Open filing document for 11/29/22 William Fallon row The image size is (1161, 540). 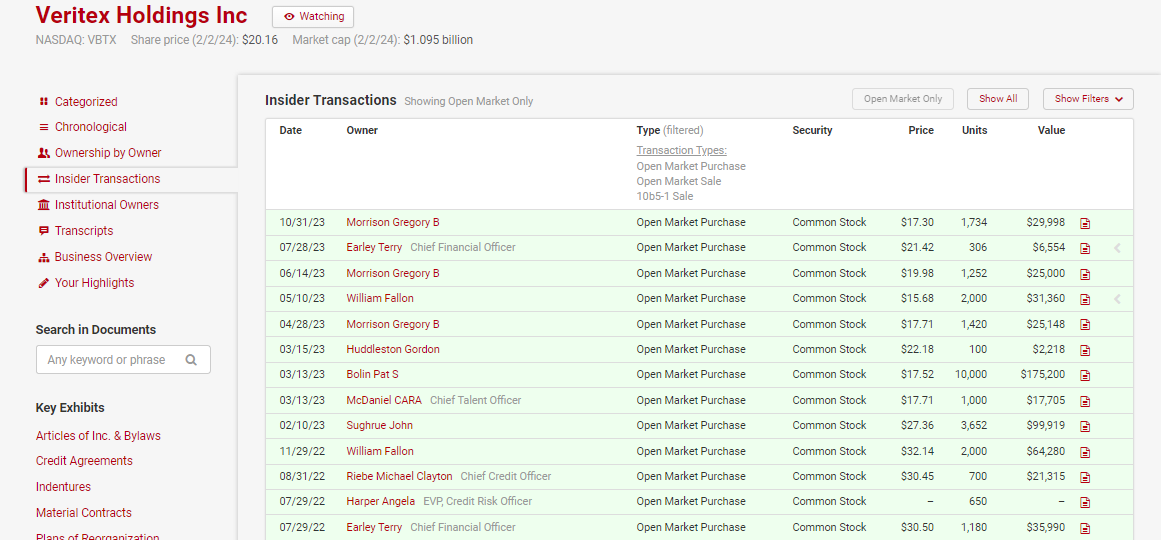(1085, 452)
